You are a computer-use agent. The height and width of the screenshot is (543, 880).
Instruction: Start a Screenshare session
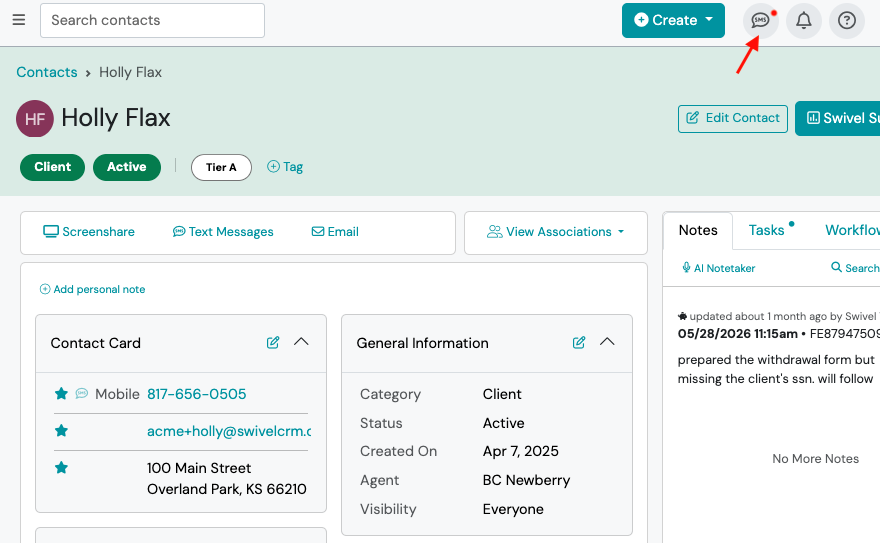(x=89, y=232)
